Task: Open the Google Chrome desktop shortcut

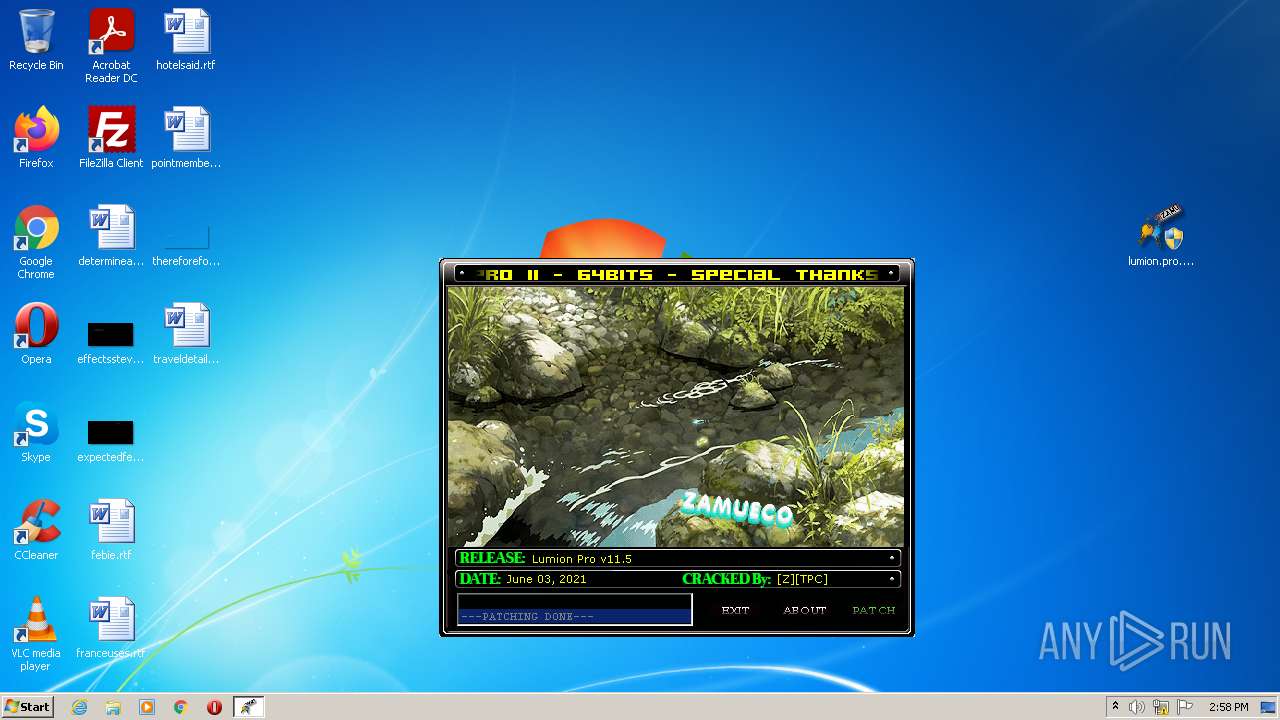Action: (x=36, y=242)
